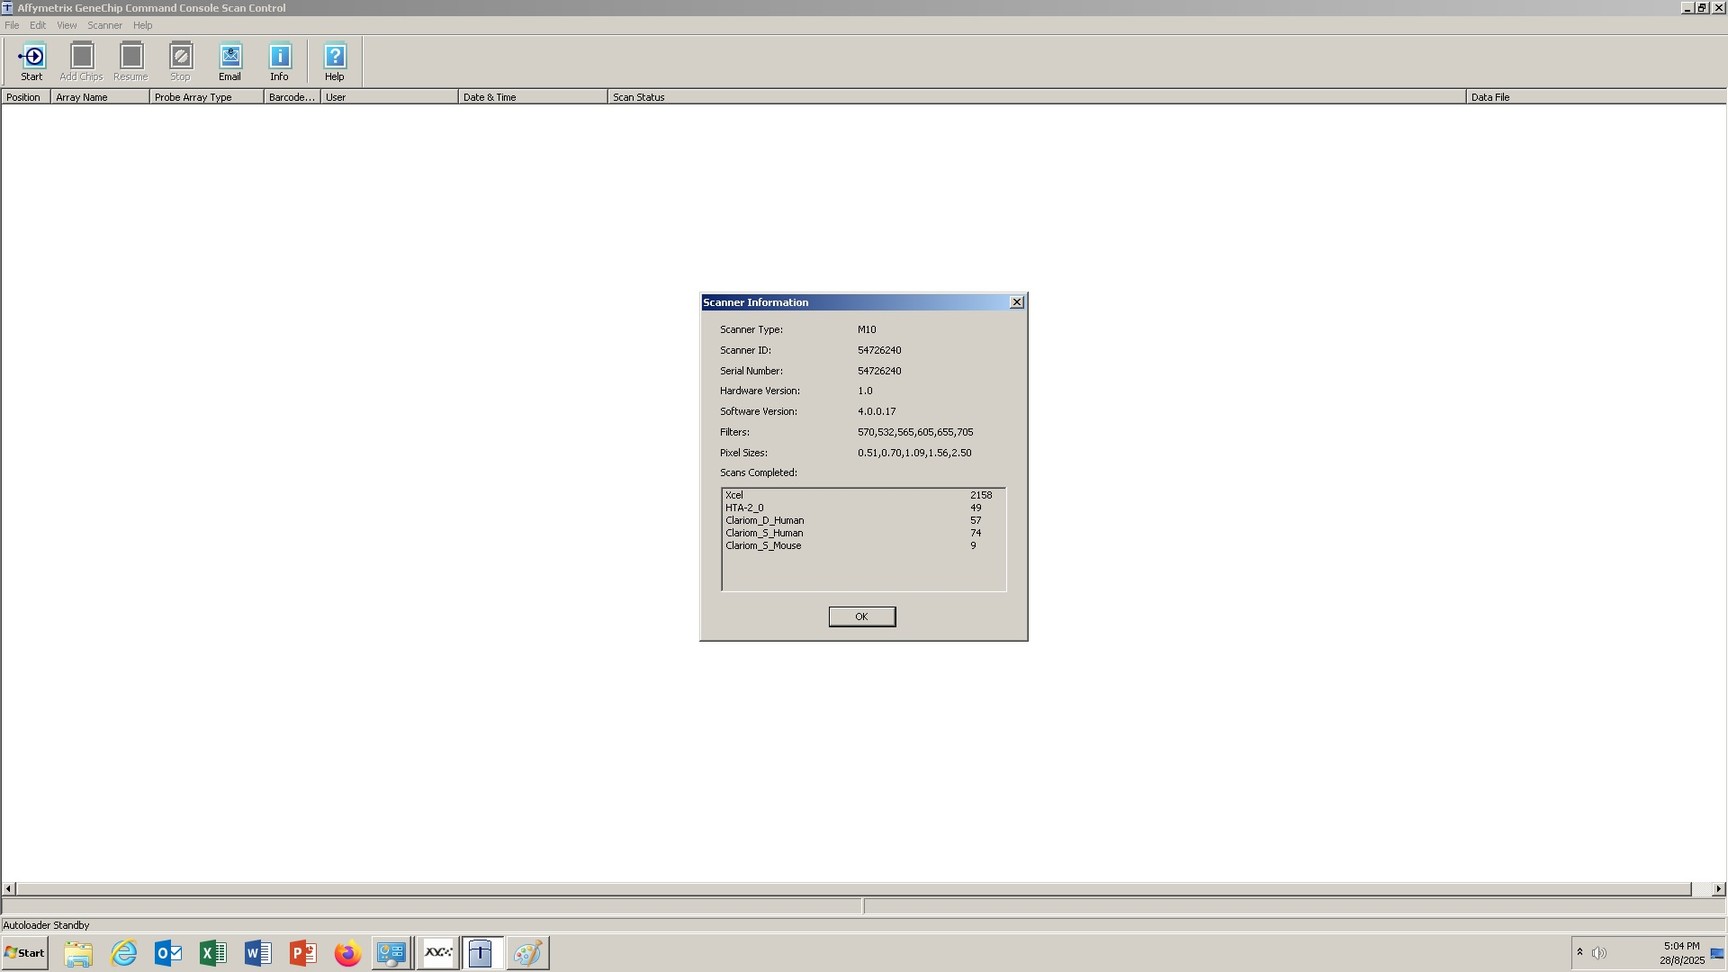Open the Edit menu
This screenshot has width=1728, height=972.
[x=38, y=25]
